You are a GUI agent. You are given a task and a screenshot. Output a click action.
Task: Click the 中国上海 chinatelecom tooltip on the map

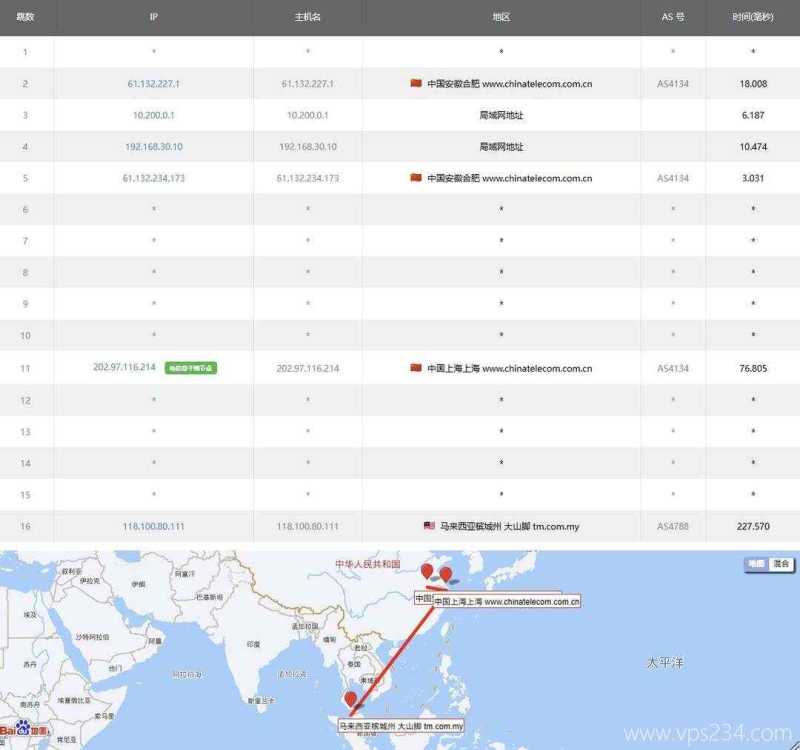click(x=506, y=601)
